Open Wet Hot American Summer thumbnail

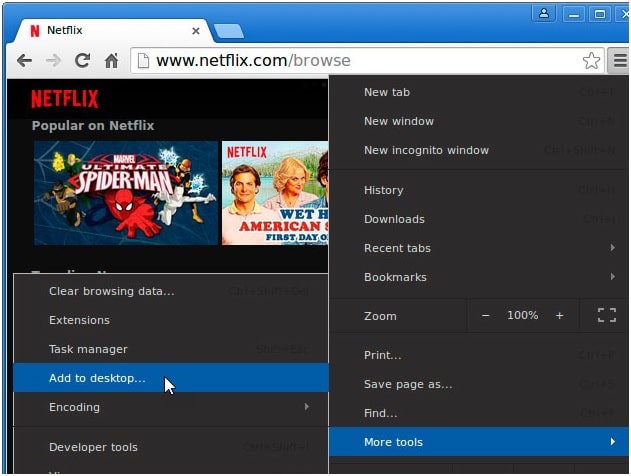[275, 193]
